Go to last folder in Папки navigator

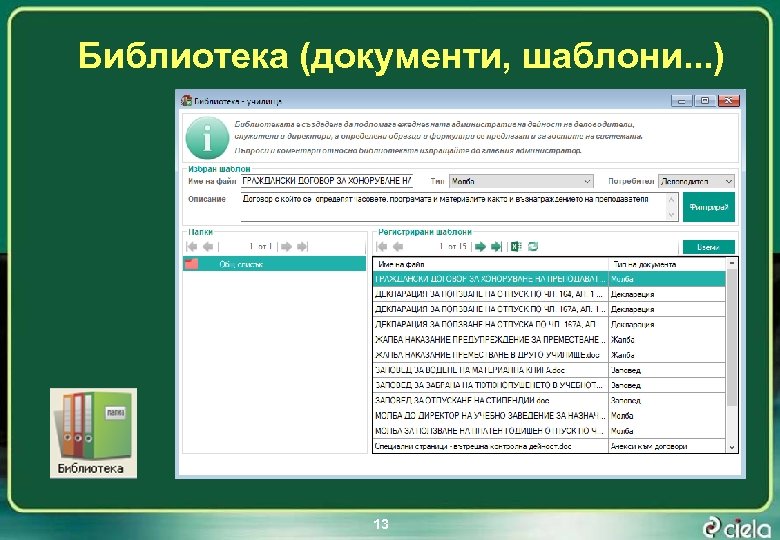click(302, 247)
